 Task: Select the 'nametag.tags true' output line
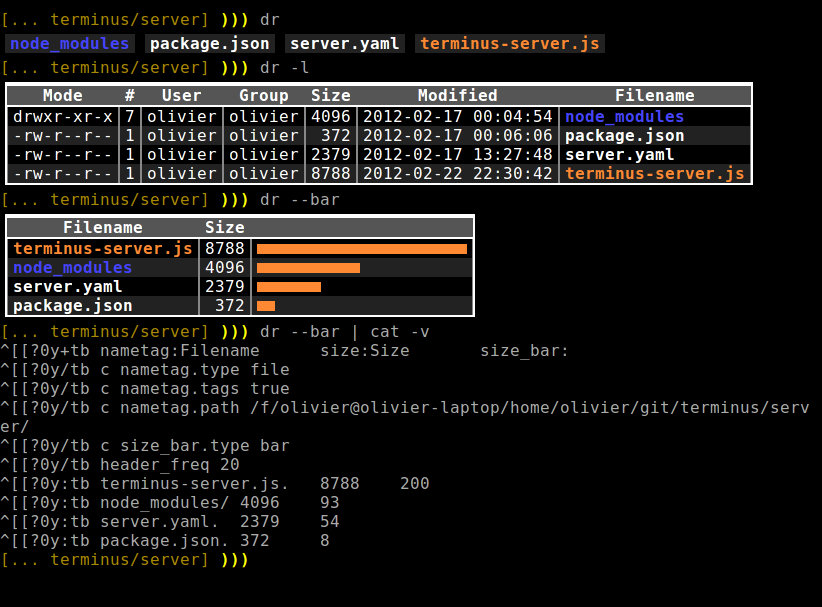[x=145, y=388]
